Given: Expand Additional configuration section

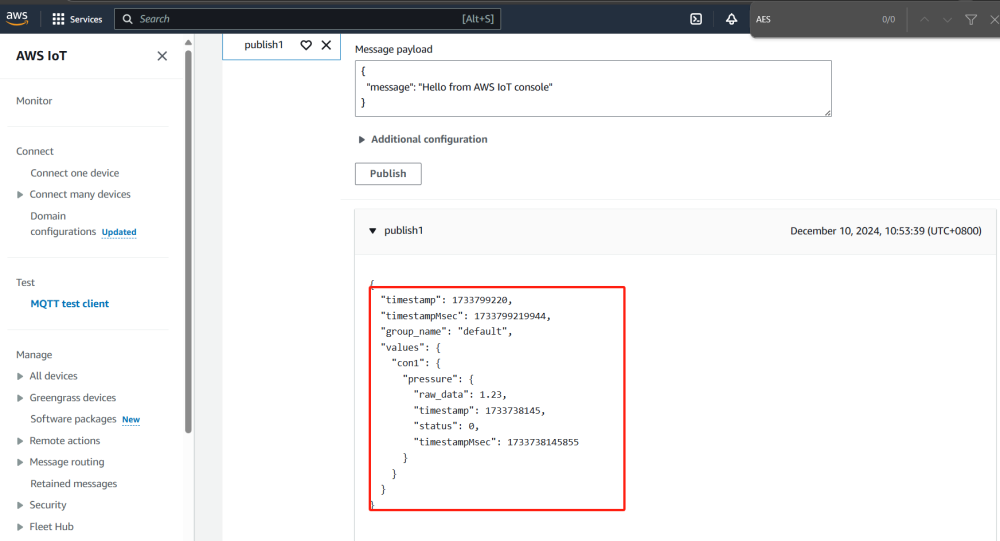Looking at the screenshot, I should 423,139.
